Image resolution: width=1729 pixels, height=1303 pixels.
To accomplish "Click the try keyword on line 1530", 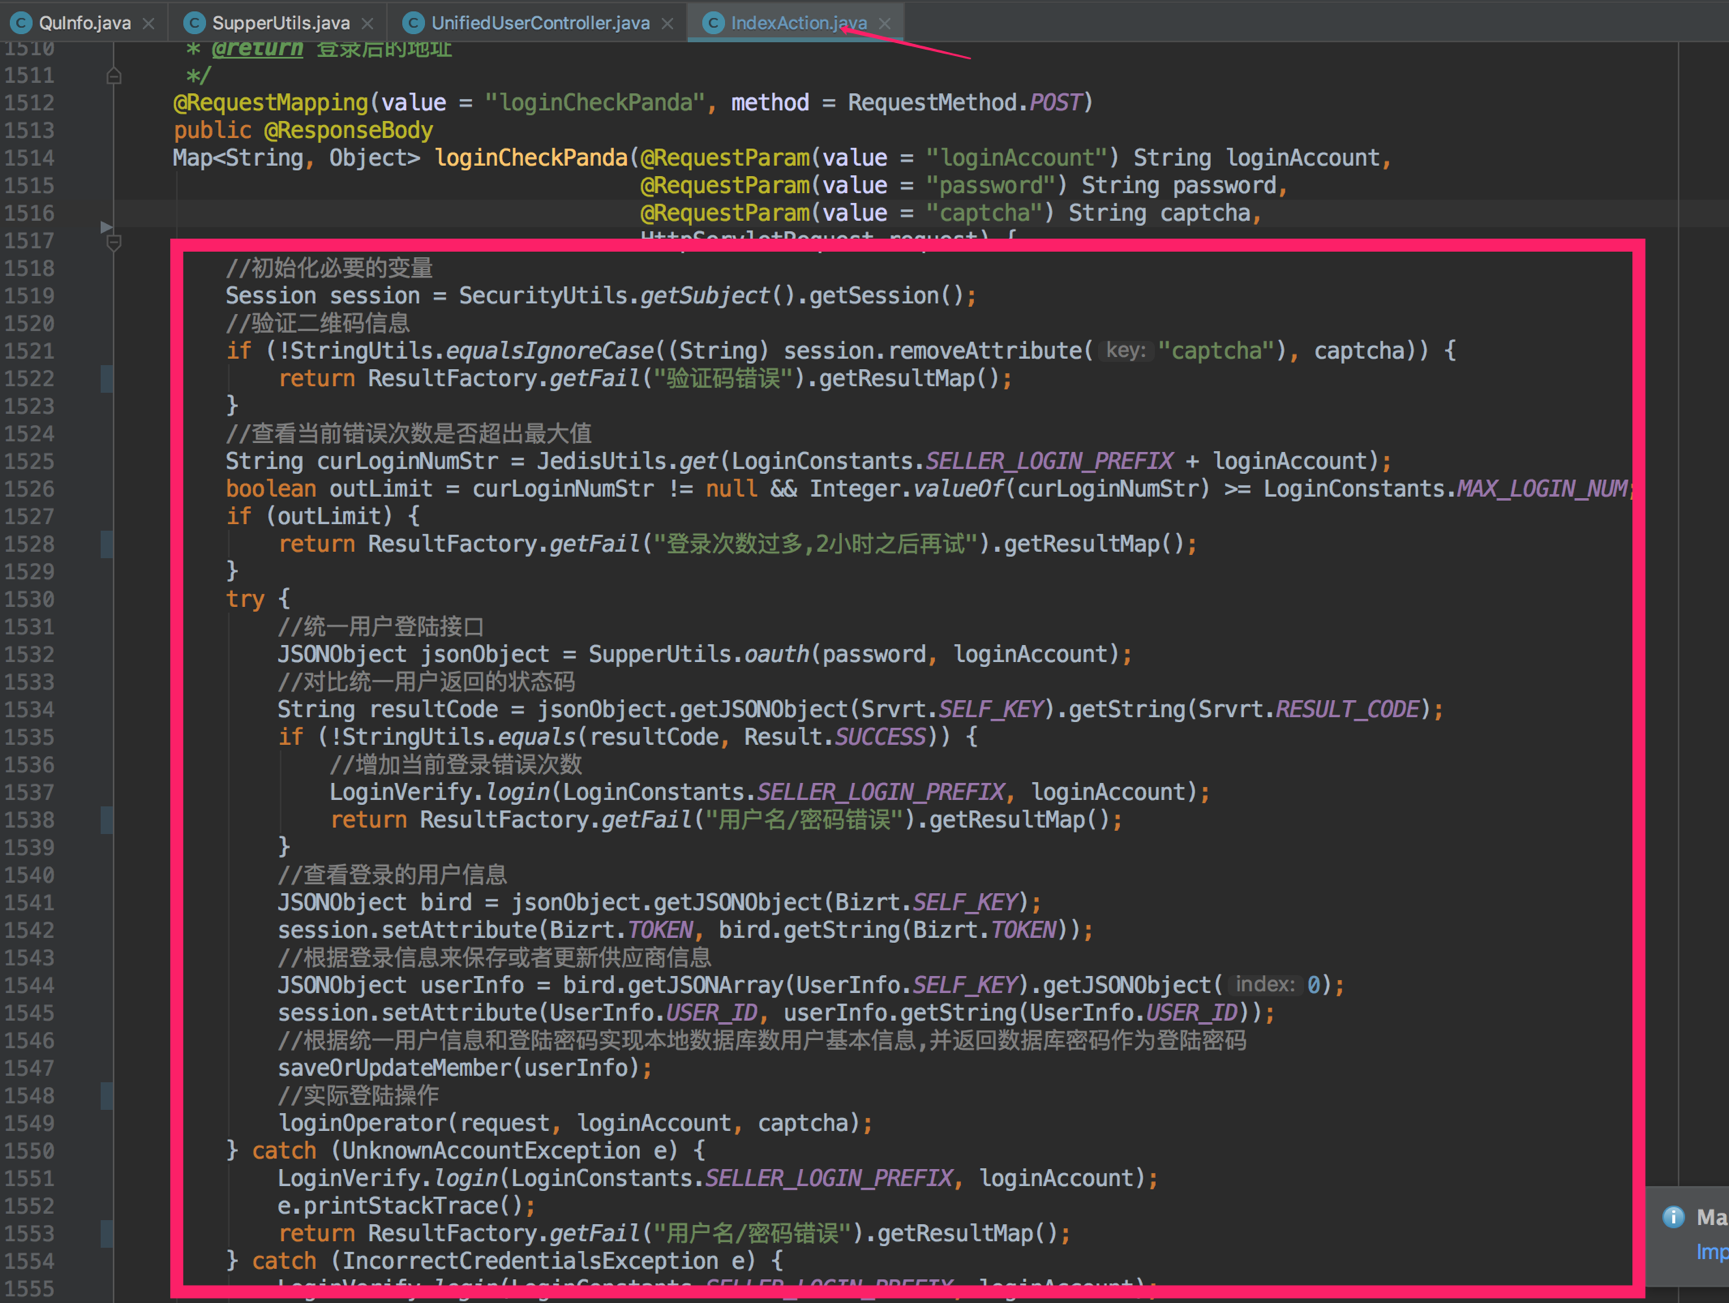I will tap(245, 600).
